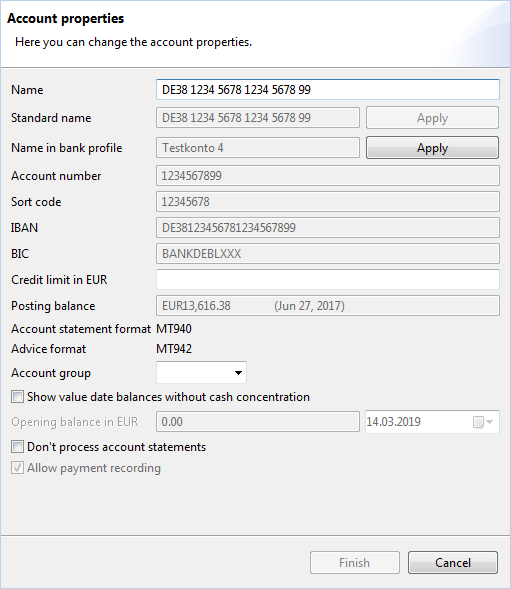Apply the Standard name value

pos(432,118)
